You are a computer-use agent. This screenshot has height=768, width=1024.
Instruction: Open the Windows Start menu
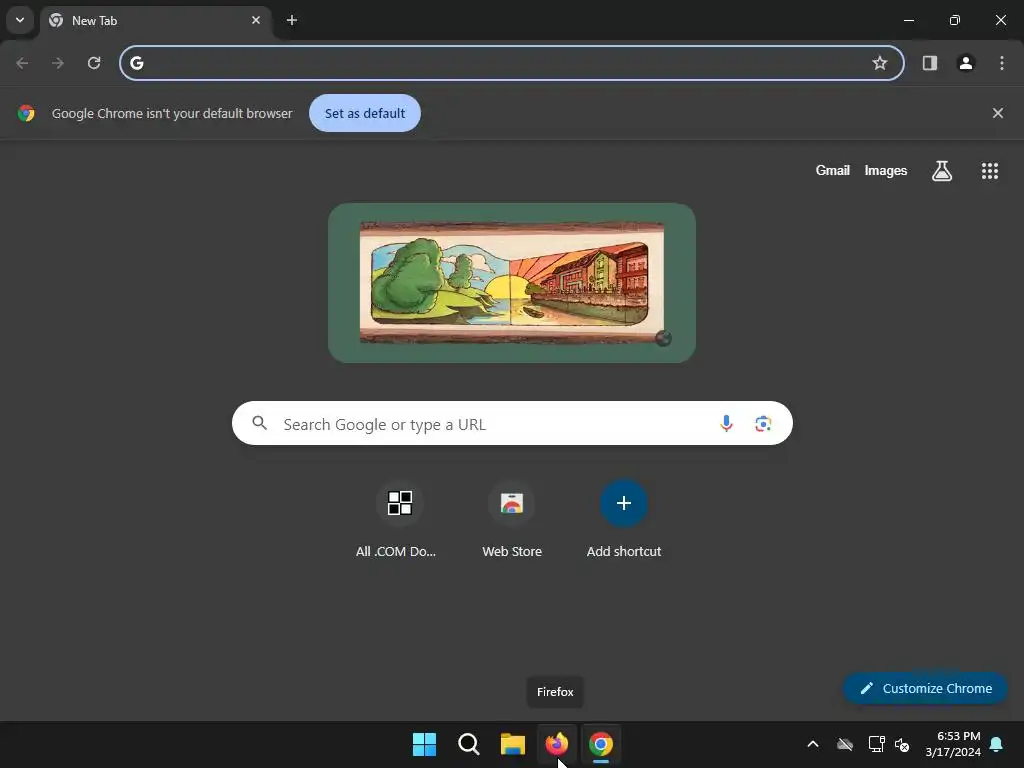(x=424, y=744)
